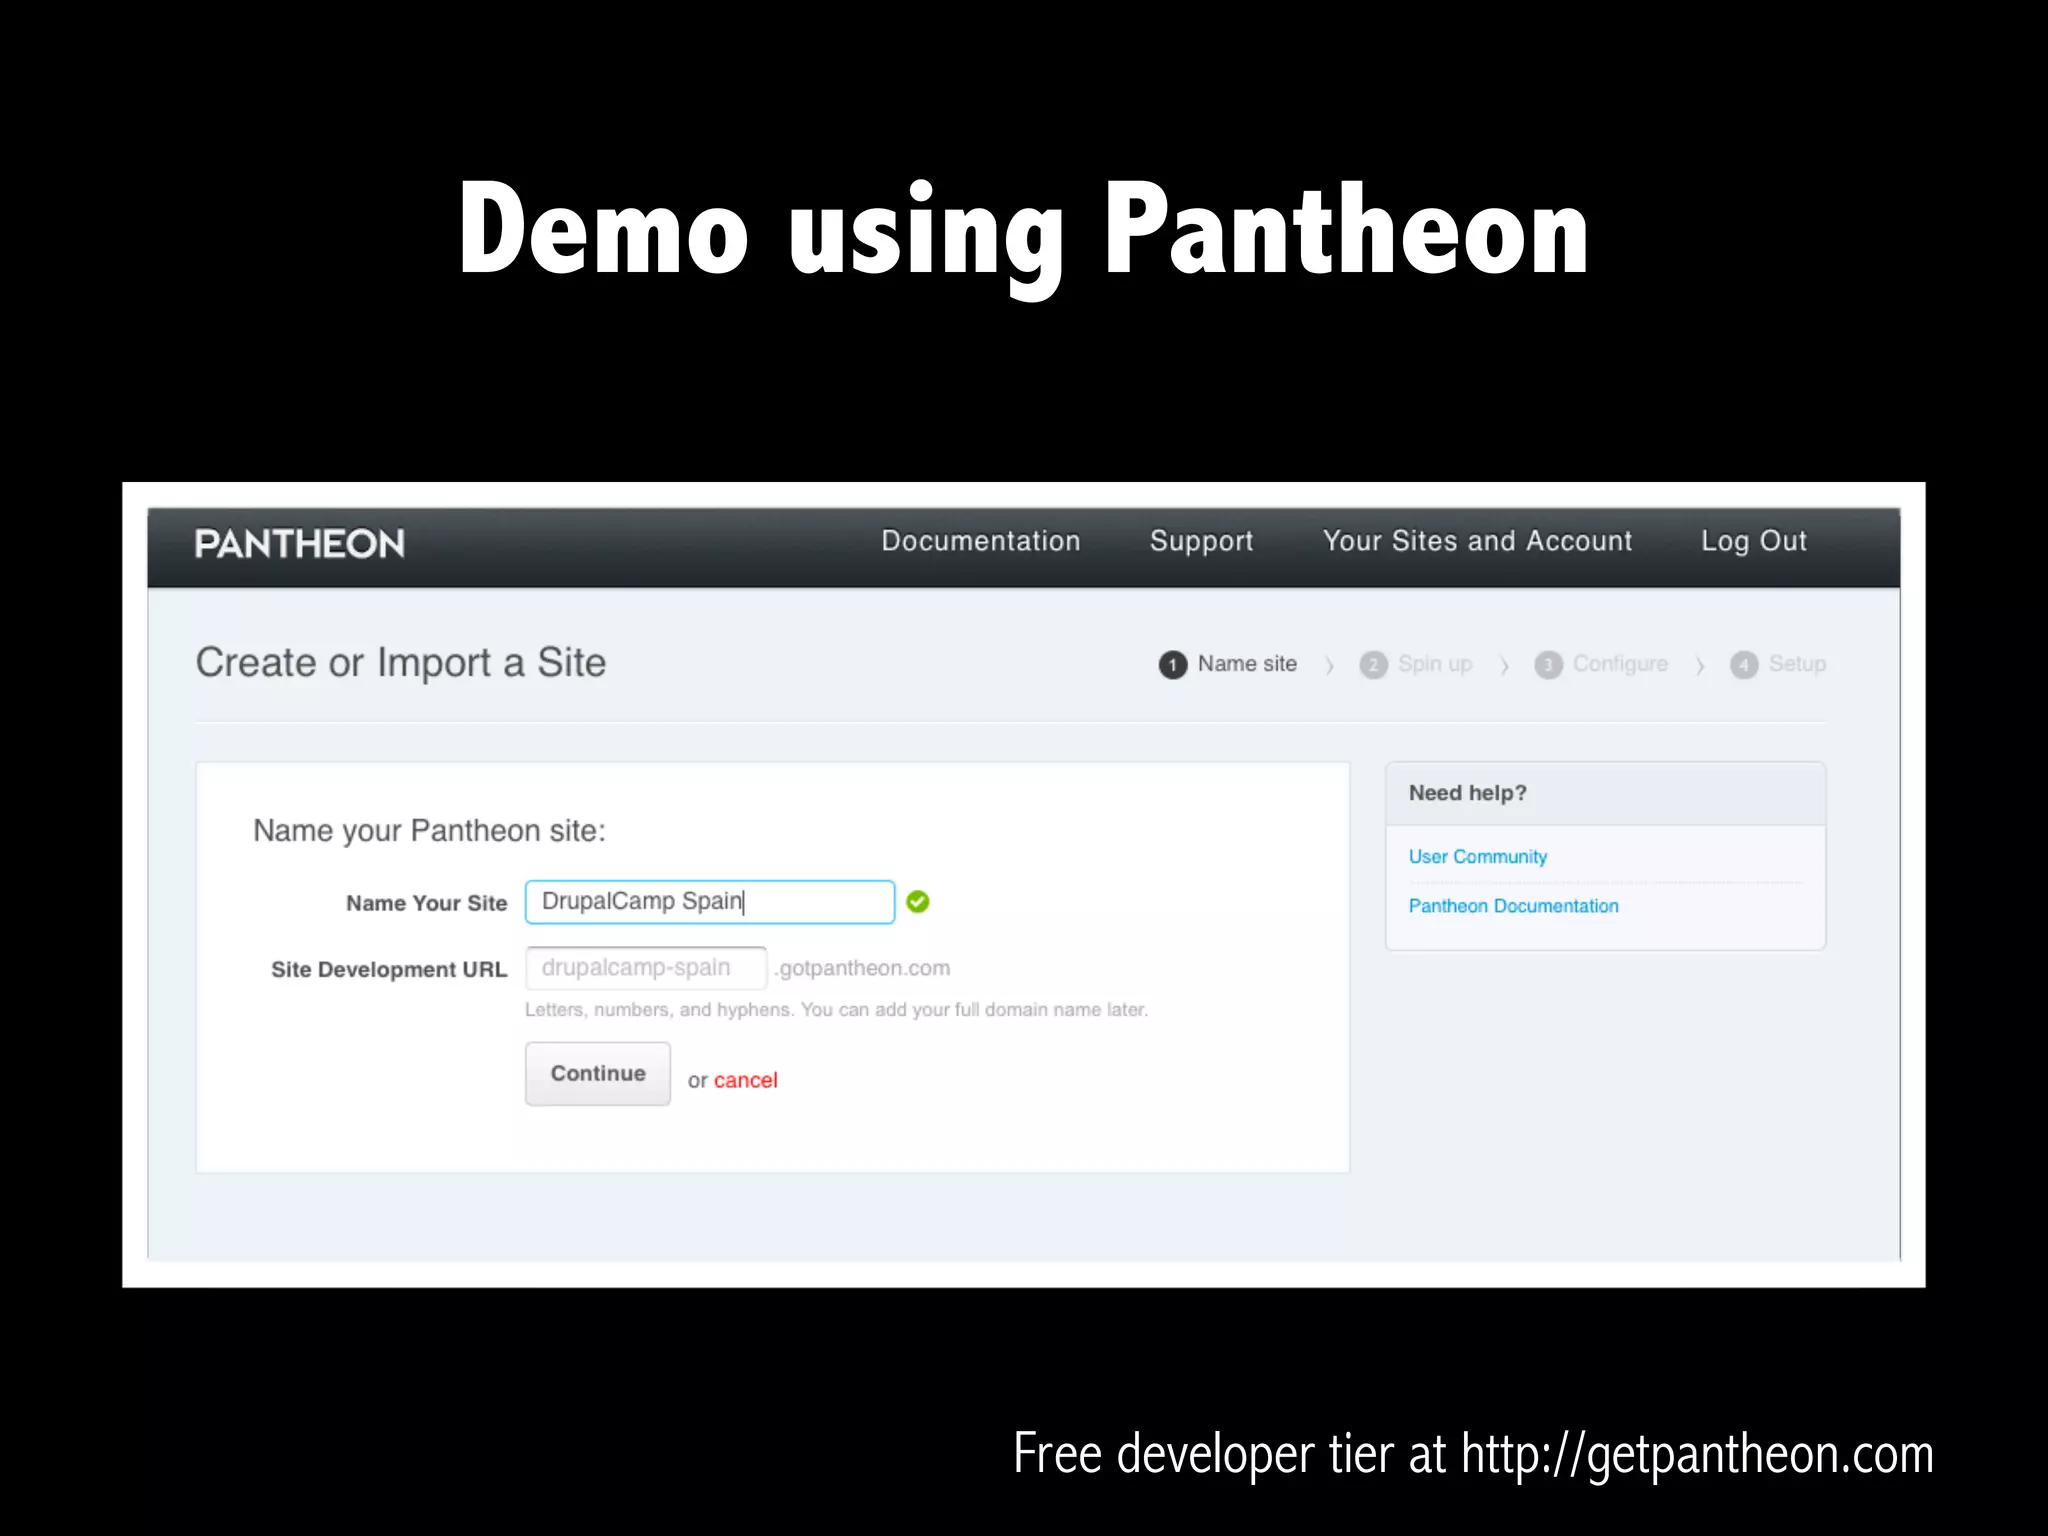The width and height of the screenshot is (2048, 1536).
Task: Click the Continue button
Action: tap(598, 1074)
